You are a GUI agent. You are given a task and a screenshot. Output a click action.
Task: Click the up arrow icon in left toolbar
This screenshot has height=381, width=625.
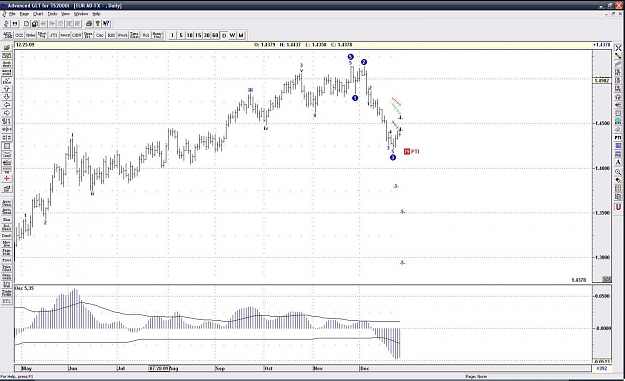click(x=7, y=89)
